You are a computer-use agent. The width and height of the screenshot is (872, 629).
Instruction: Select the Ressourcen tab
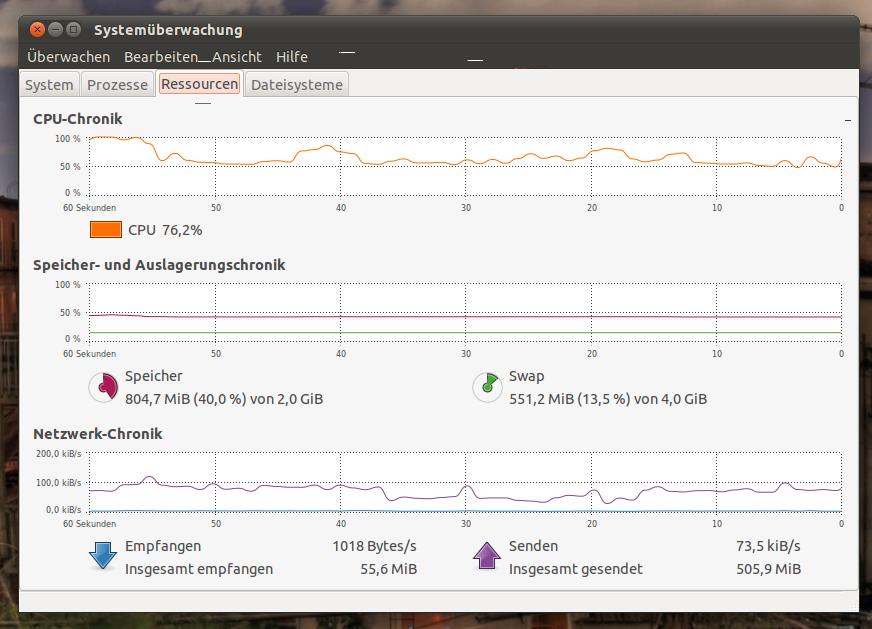[200, 84]
